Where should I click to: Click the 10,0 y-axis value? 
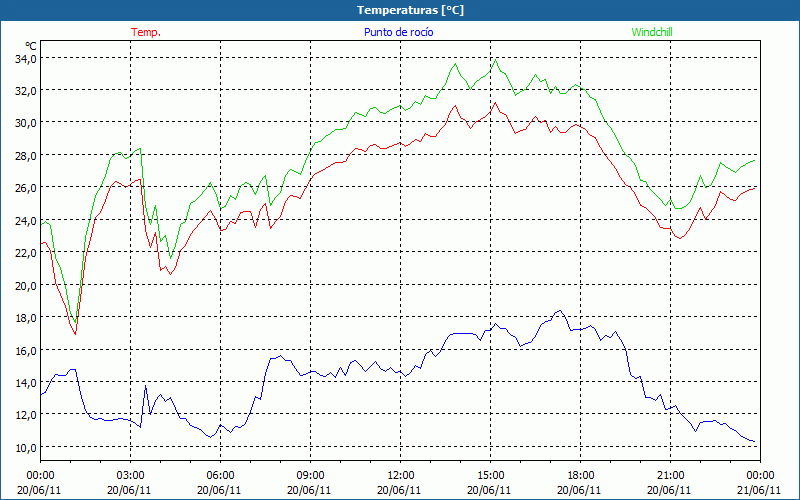pyautogui.click(x=26, y=447)
